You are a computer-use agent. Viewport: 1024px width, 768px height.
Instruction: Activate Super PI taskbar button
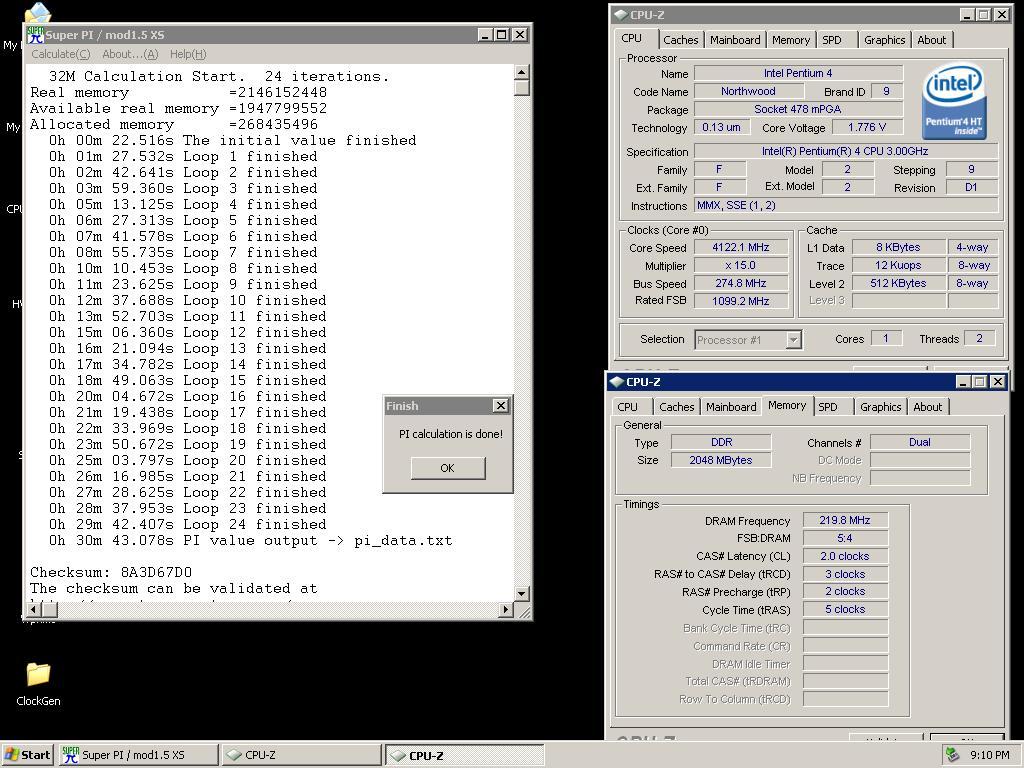point(138,755)
